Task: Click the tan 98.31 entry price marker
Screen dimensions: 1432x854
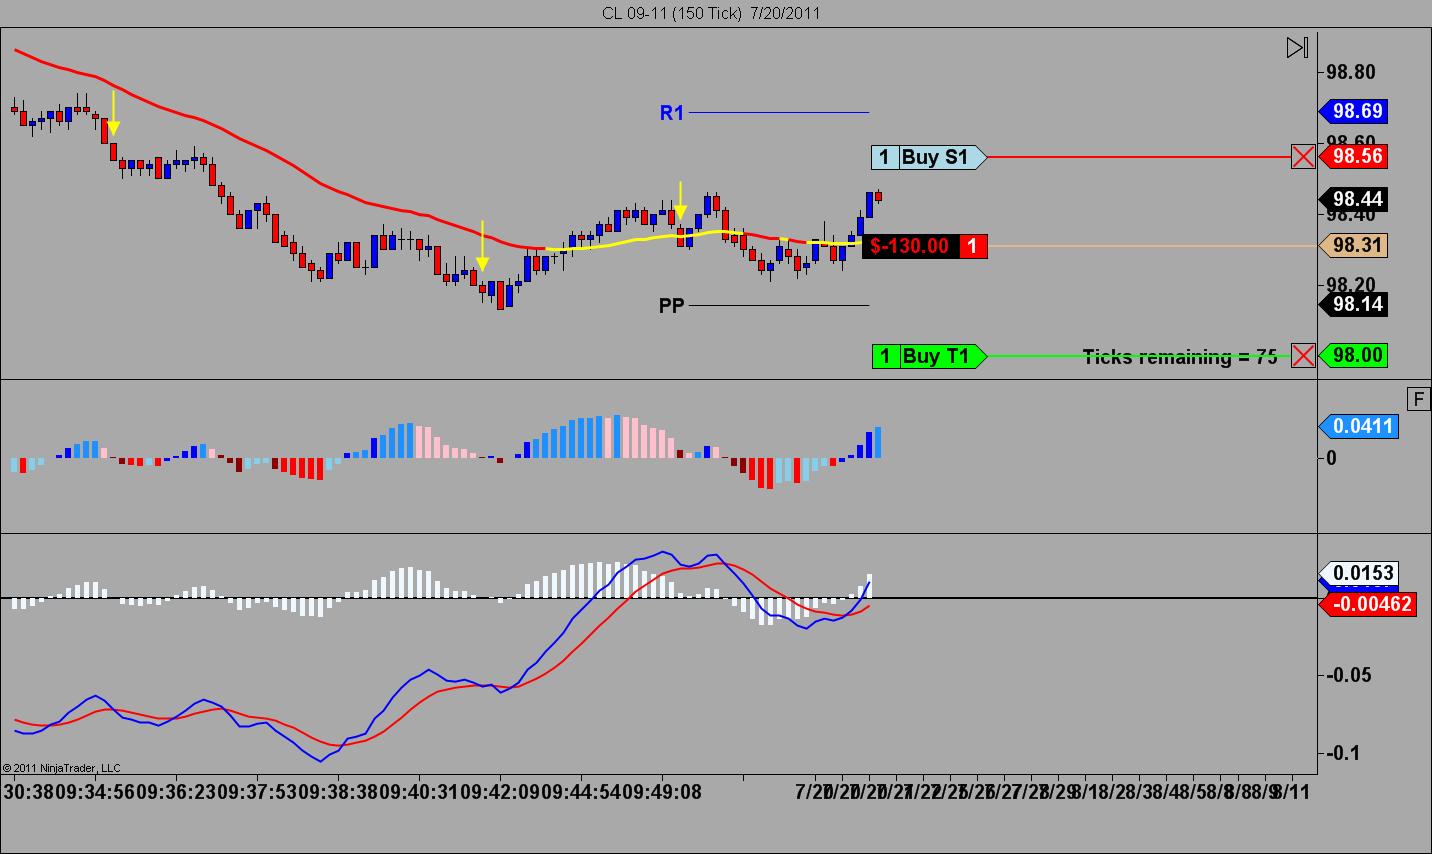Action: 1353,245
